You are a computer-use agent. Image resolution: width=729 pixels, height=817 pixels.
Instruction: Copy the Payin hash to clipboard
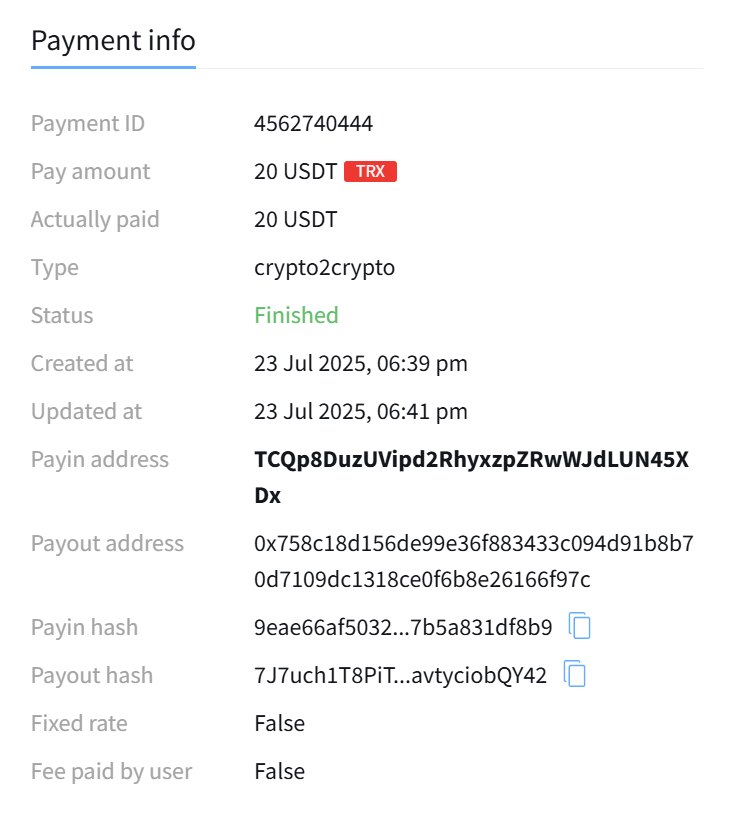click(x=580, y=627)
